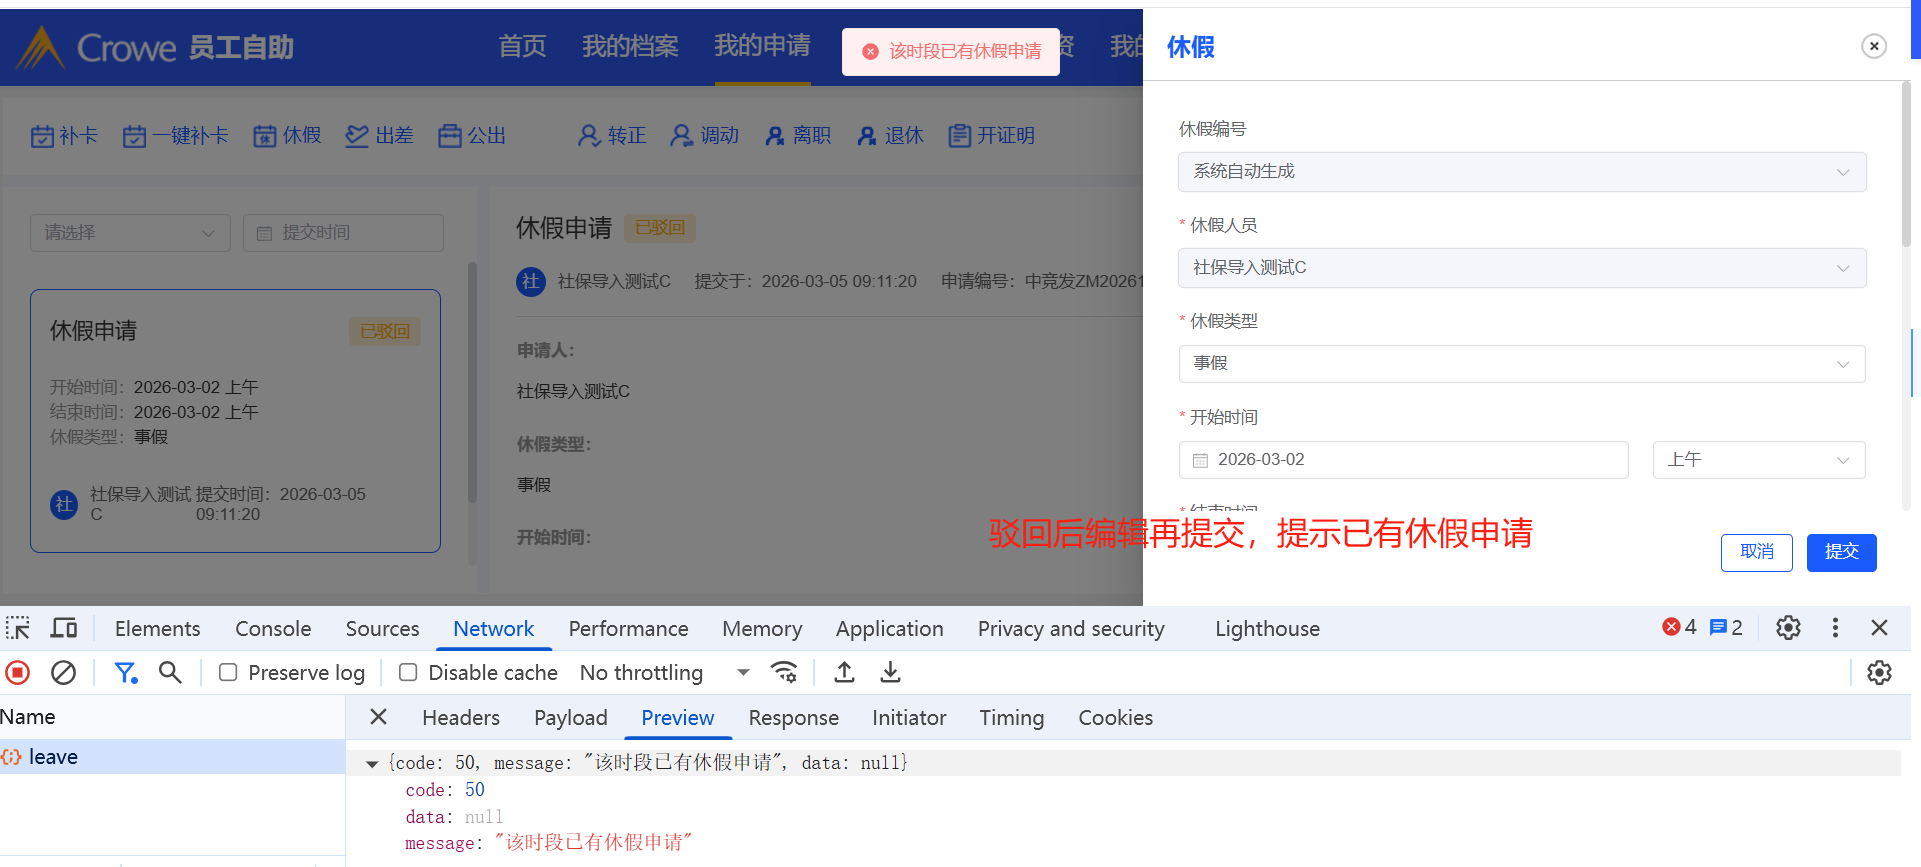
Task: Open the Cookies tab
Action: point(1115,717)
